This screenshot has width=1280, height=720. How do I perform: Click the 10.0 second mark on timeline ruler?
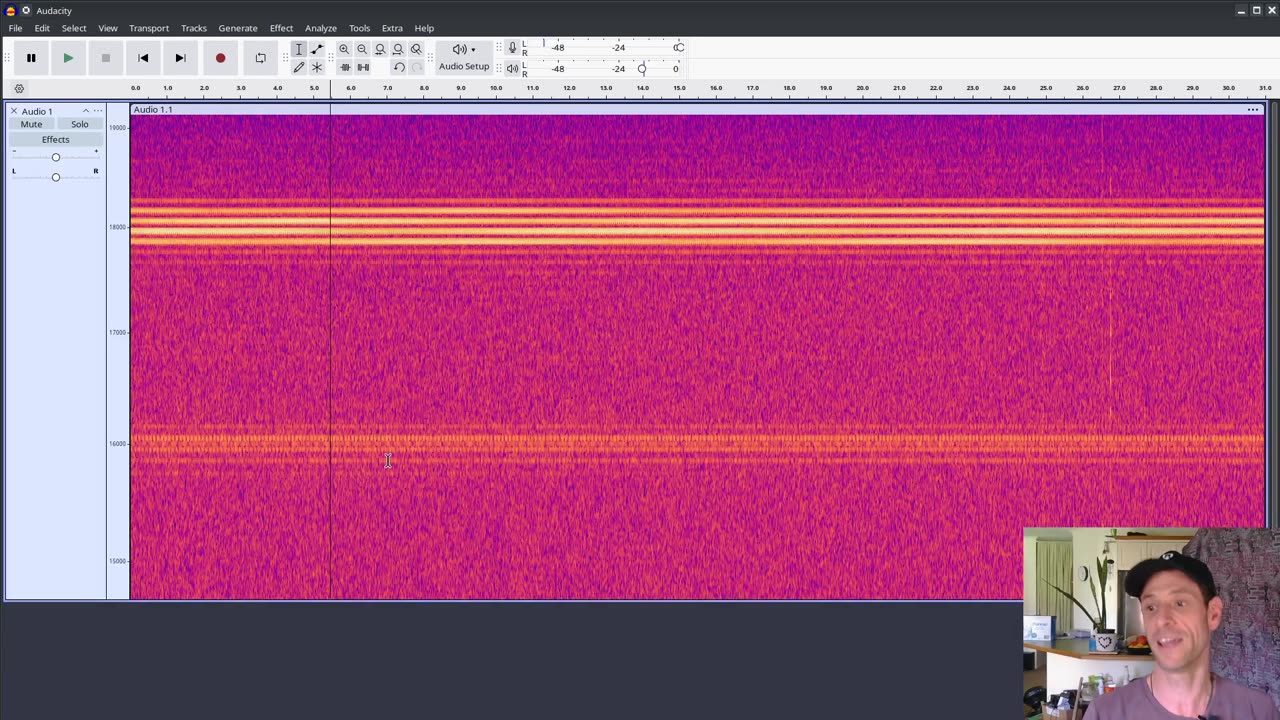coord(496,88)
